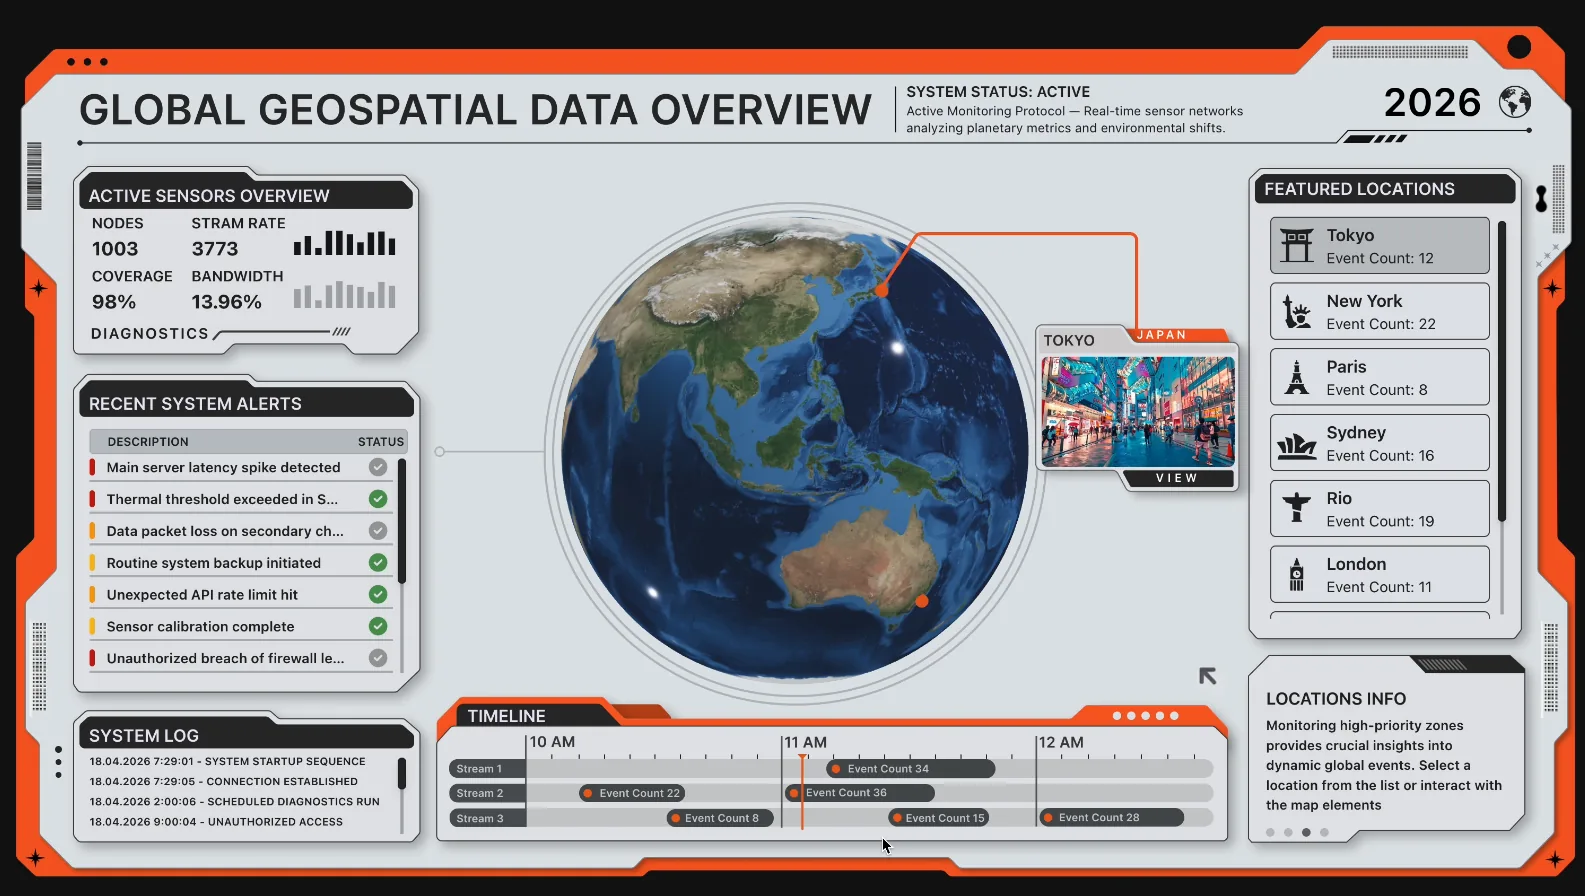
Task: Toggle status check for Data packet loss alert
Action: [378, 531]
